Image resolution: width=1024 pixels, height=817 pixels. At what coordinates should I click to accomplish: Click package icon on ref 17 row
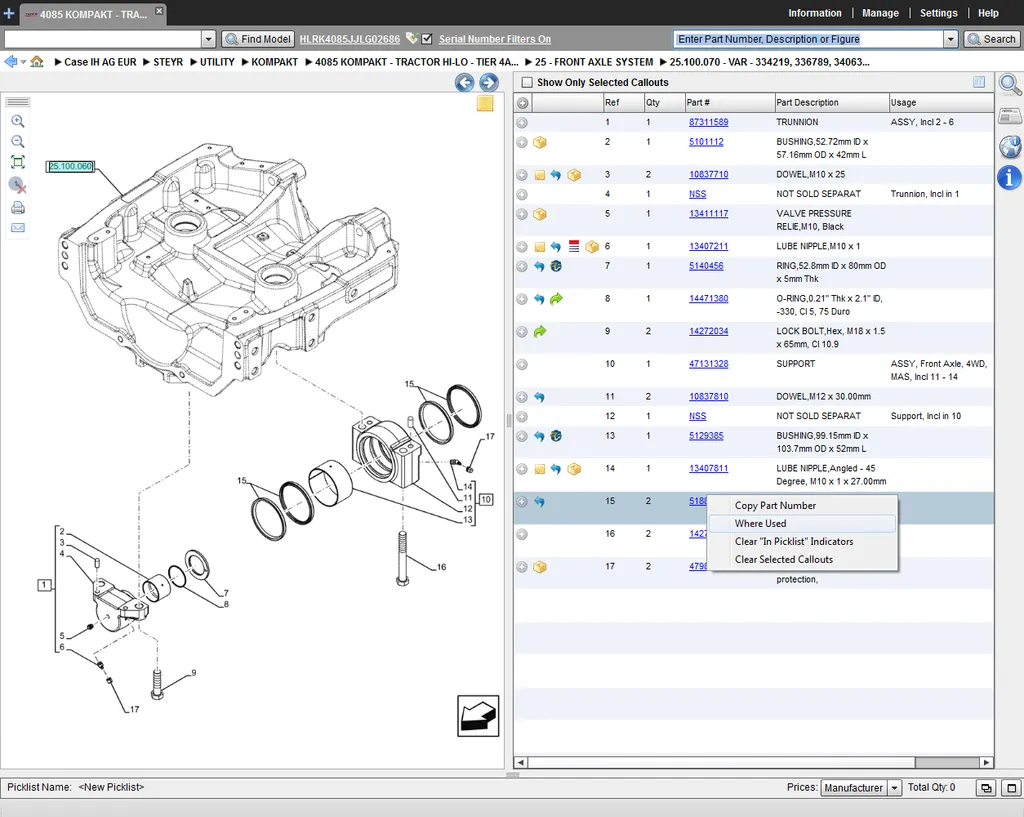[539, 567]
